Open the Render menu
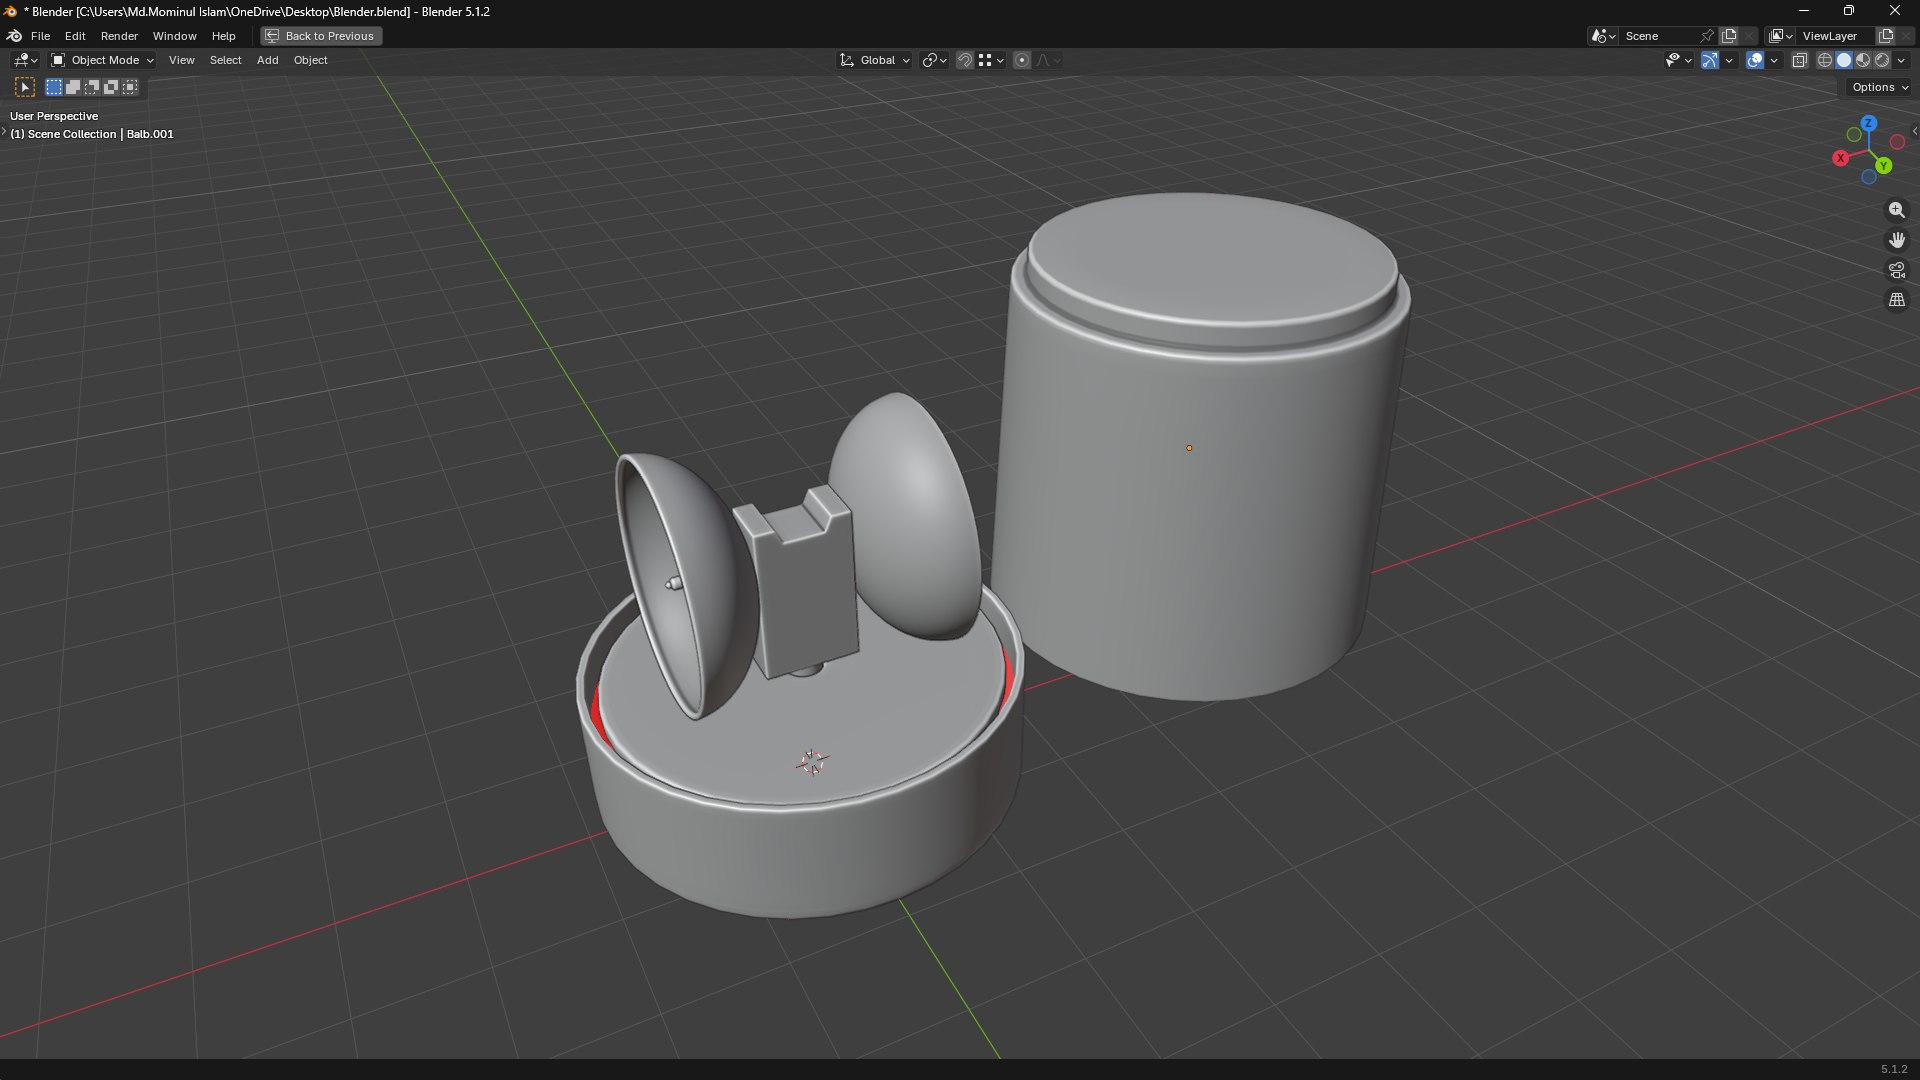 119,36
